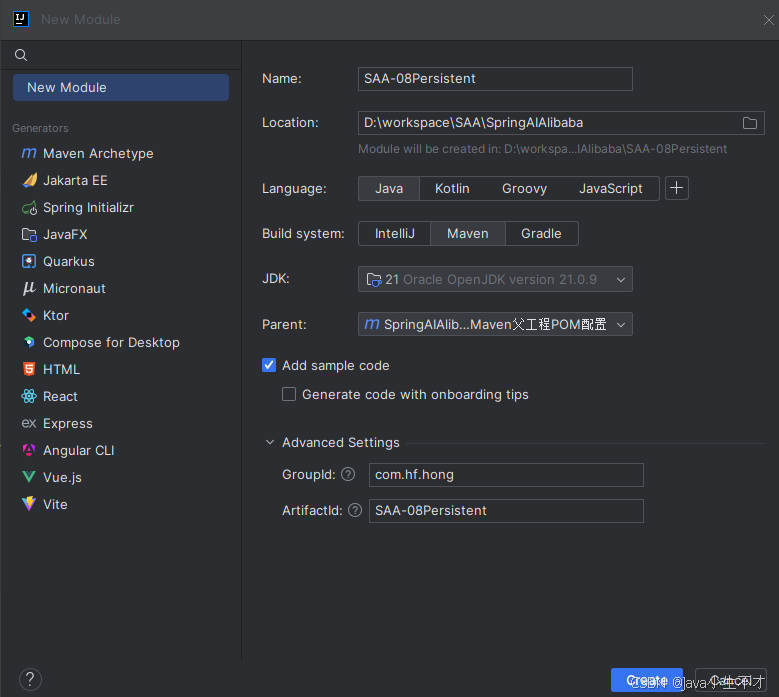Add more languages with plus button
The width and height of the screenshot is (779, 697).
[677, 188]
